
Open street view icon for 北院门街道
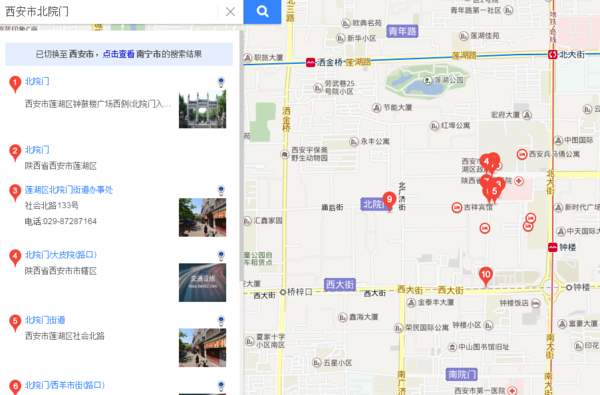[221, 320]
